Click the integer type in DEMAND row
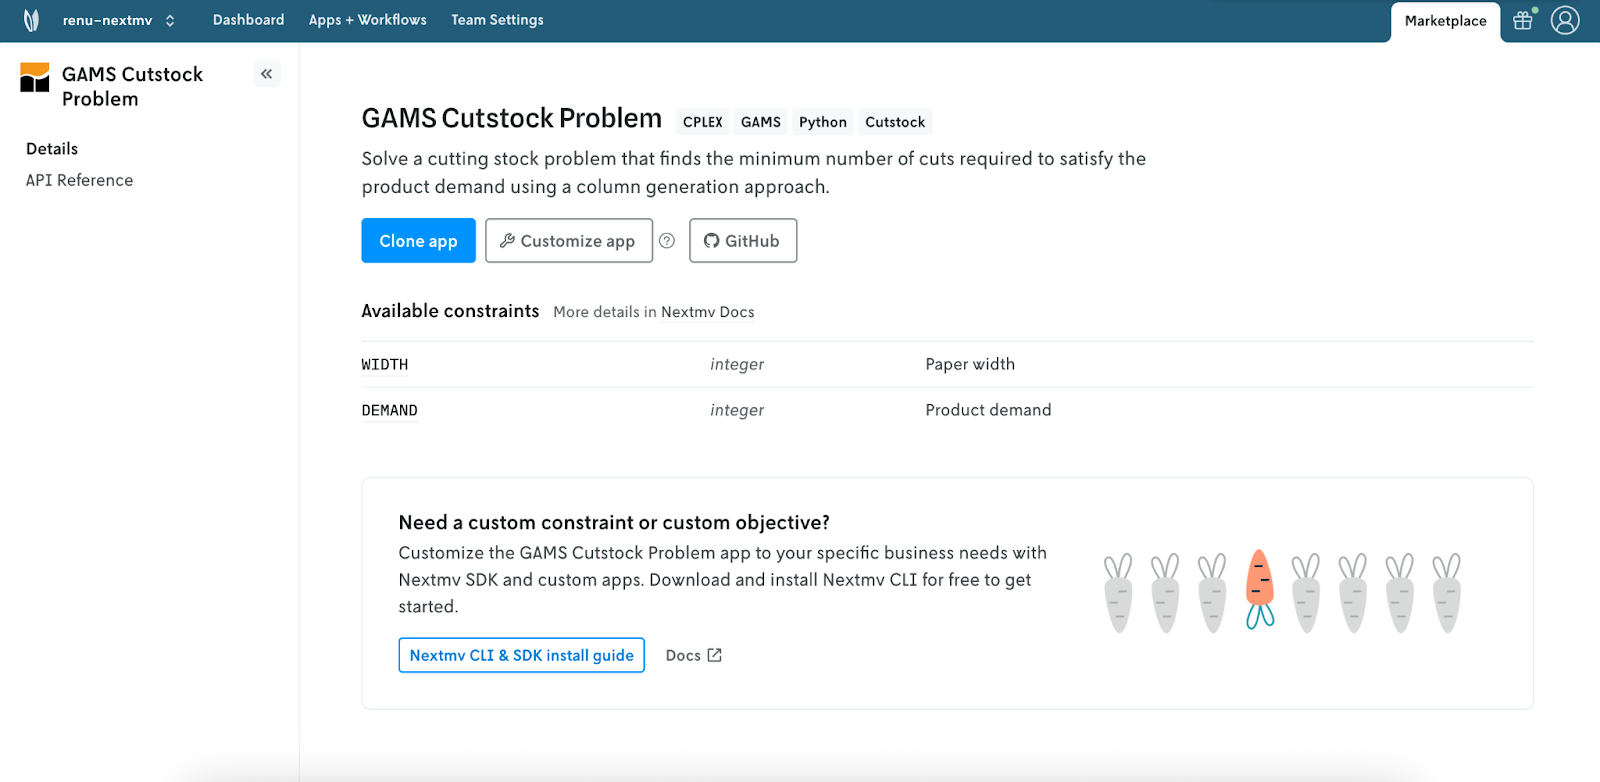The image size is (1600, 782). 737,410
